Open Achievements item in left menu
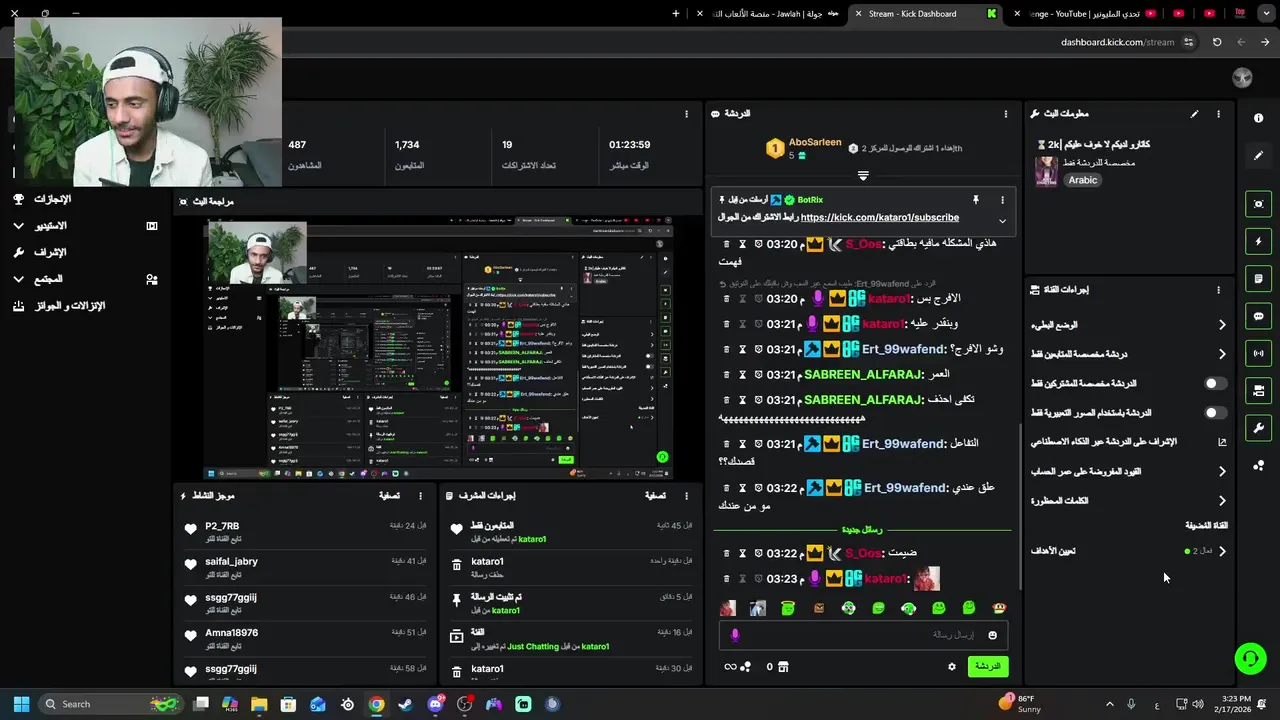 pos(53,199)
